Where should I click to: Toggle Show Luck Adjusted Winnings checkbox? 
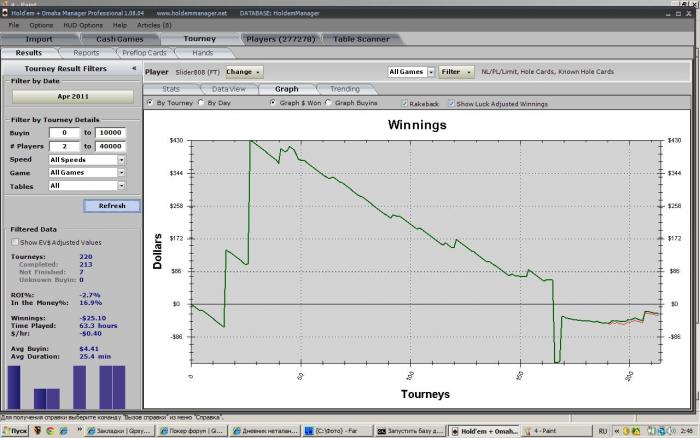451,104
